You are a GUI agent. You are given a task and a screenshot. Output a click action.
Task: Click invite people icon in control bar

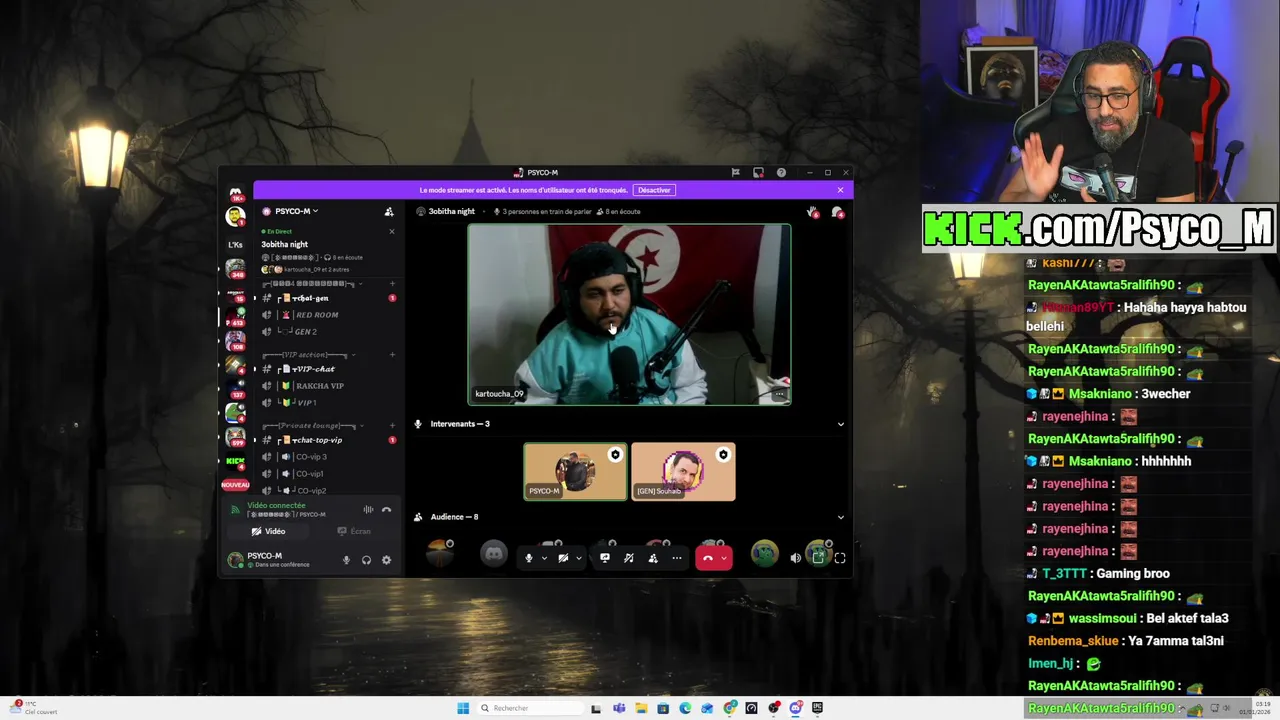tap(653, 558)
